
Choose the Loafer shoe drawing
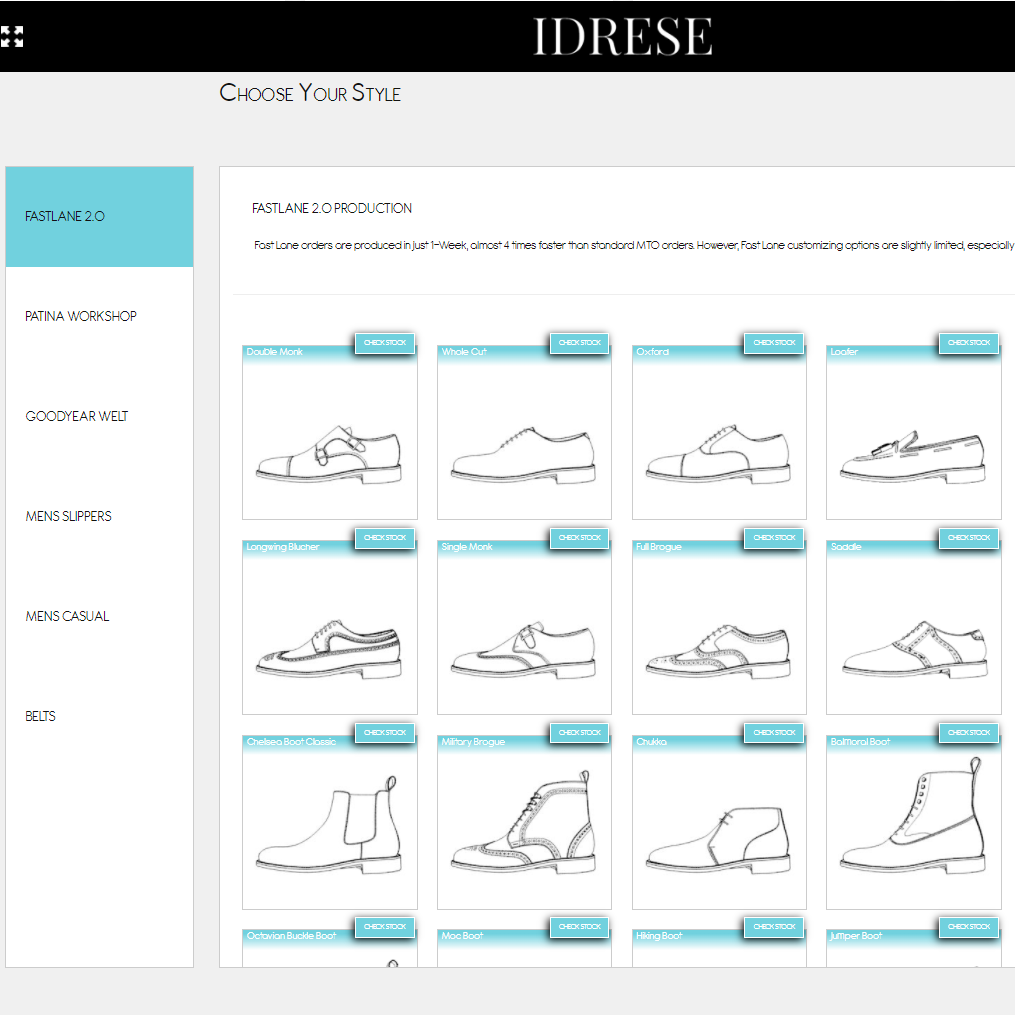[x=913, y=456]
